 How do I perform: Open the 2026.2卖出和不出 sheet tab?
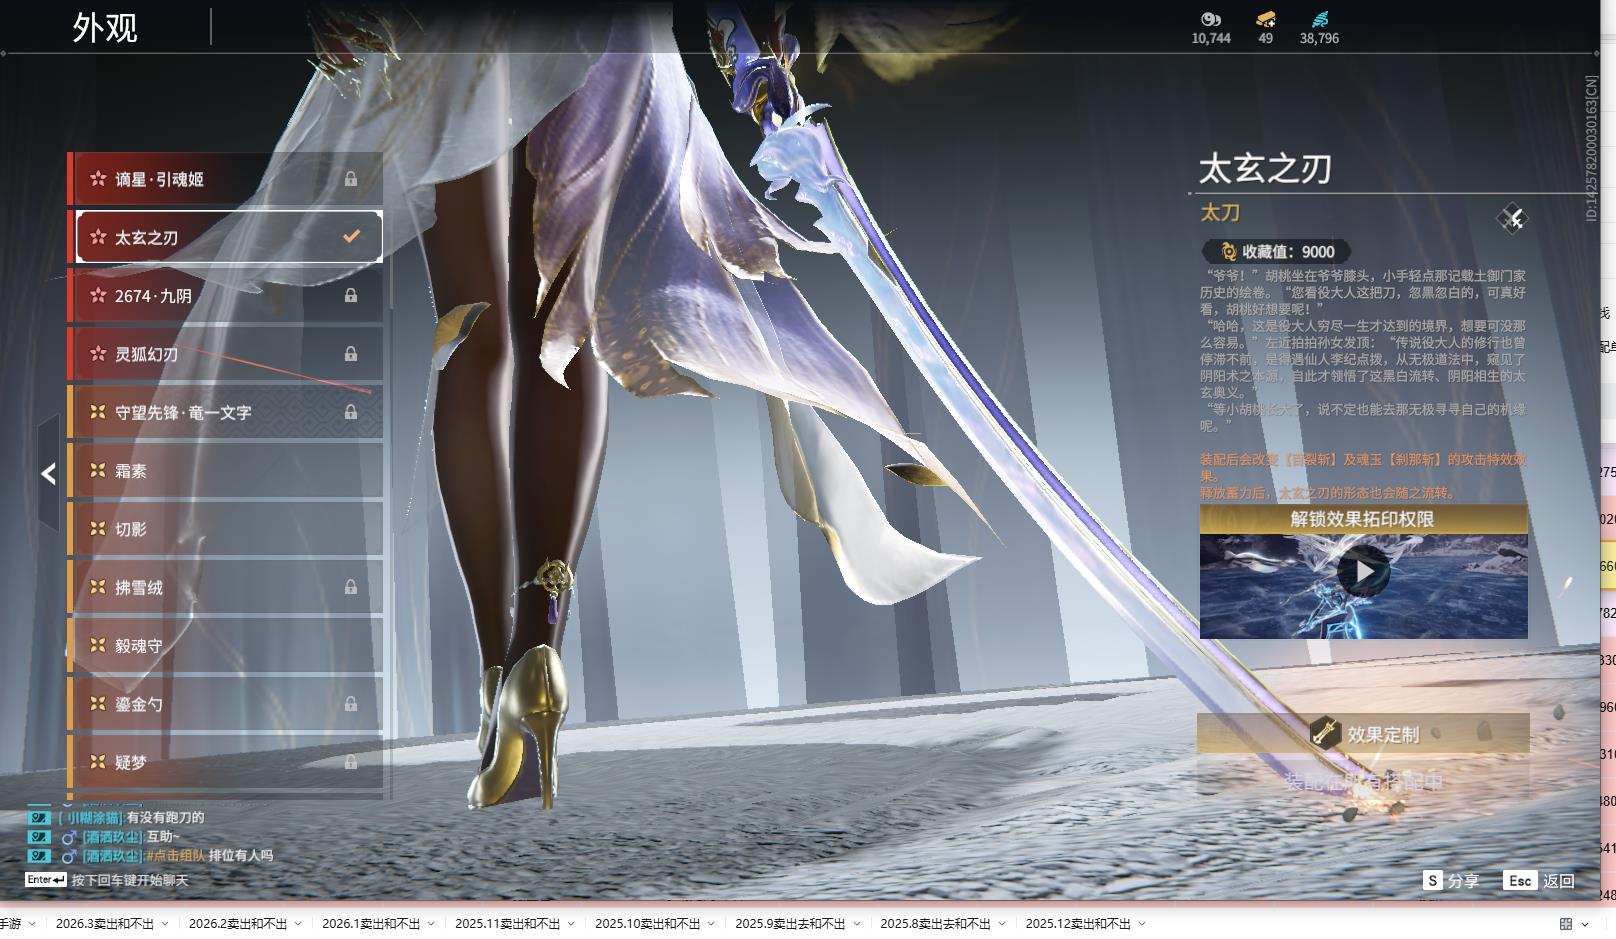(238, 924)
